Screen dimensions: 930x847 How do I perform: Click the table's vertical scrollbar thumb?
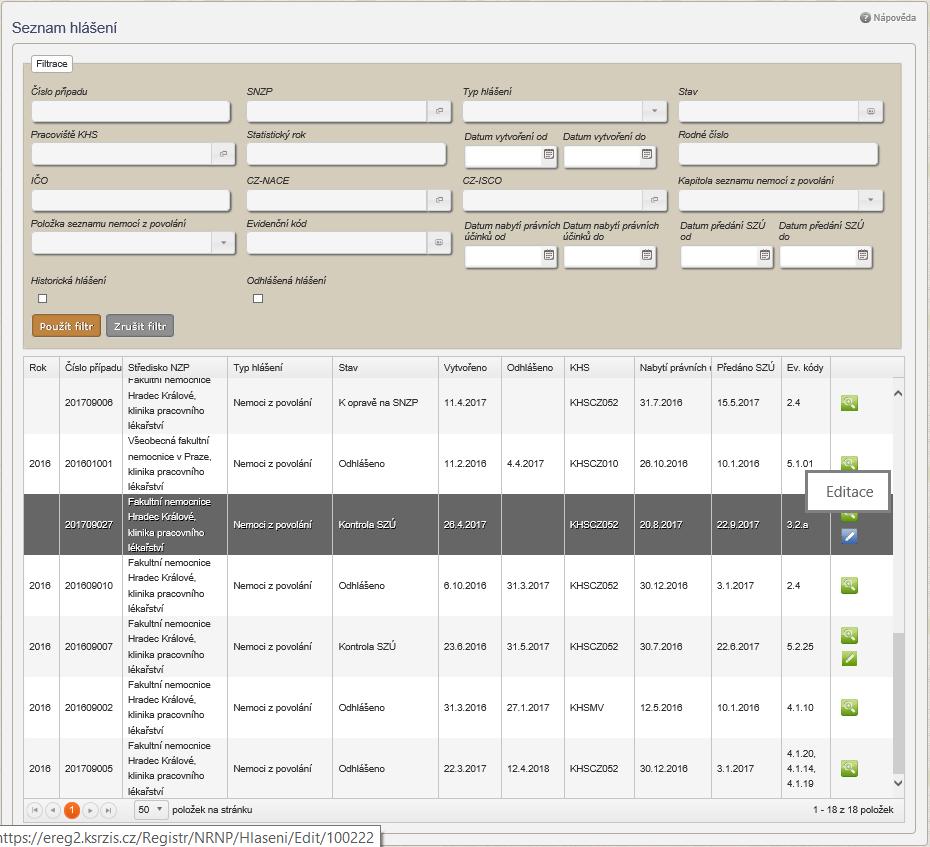click(x=898, y=703)
